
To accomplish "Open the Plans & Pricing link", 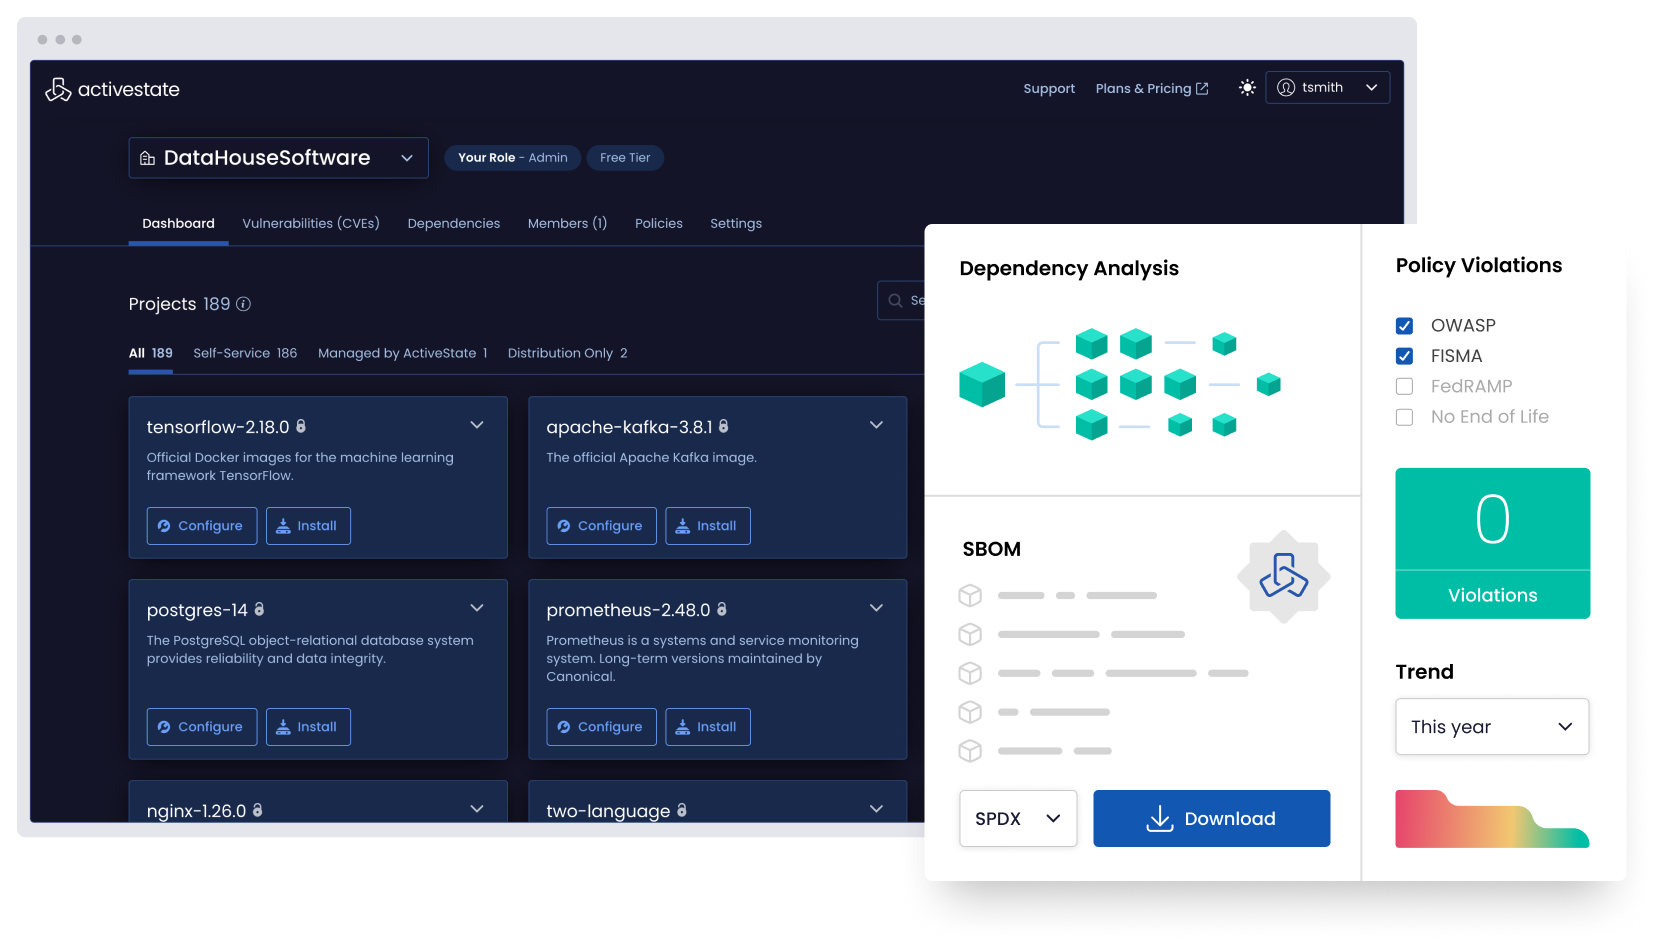I will (x=1151, y=89).
